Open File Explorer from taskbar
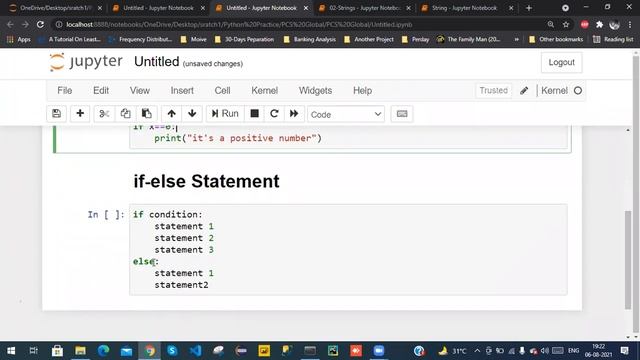The width and height of the screenshot is (640, 360). 80,351
